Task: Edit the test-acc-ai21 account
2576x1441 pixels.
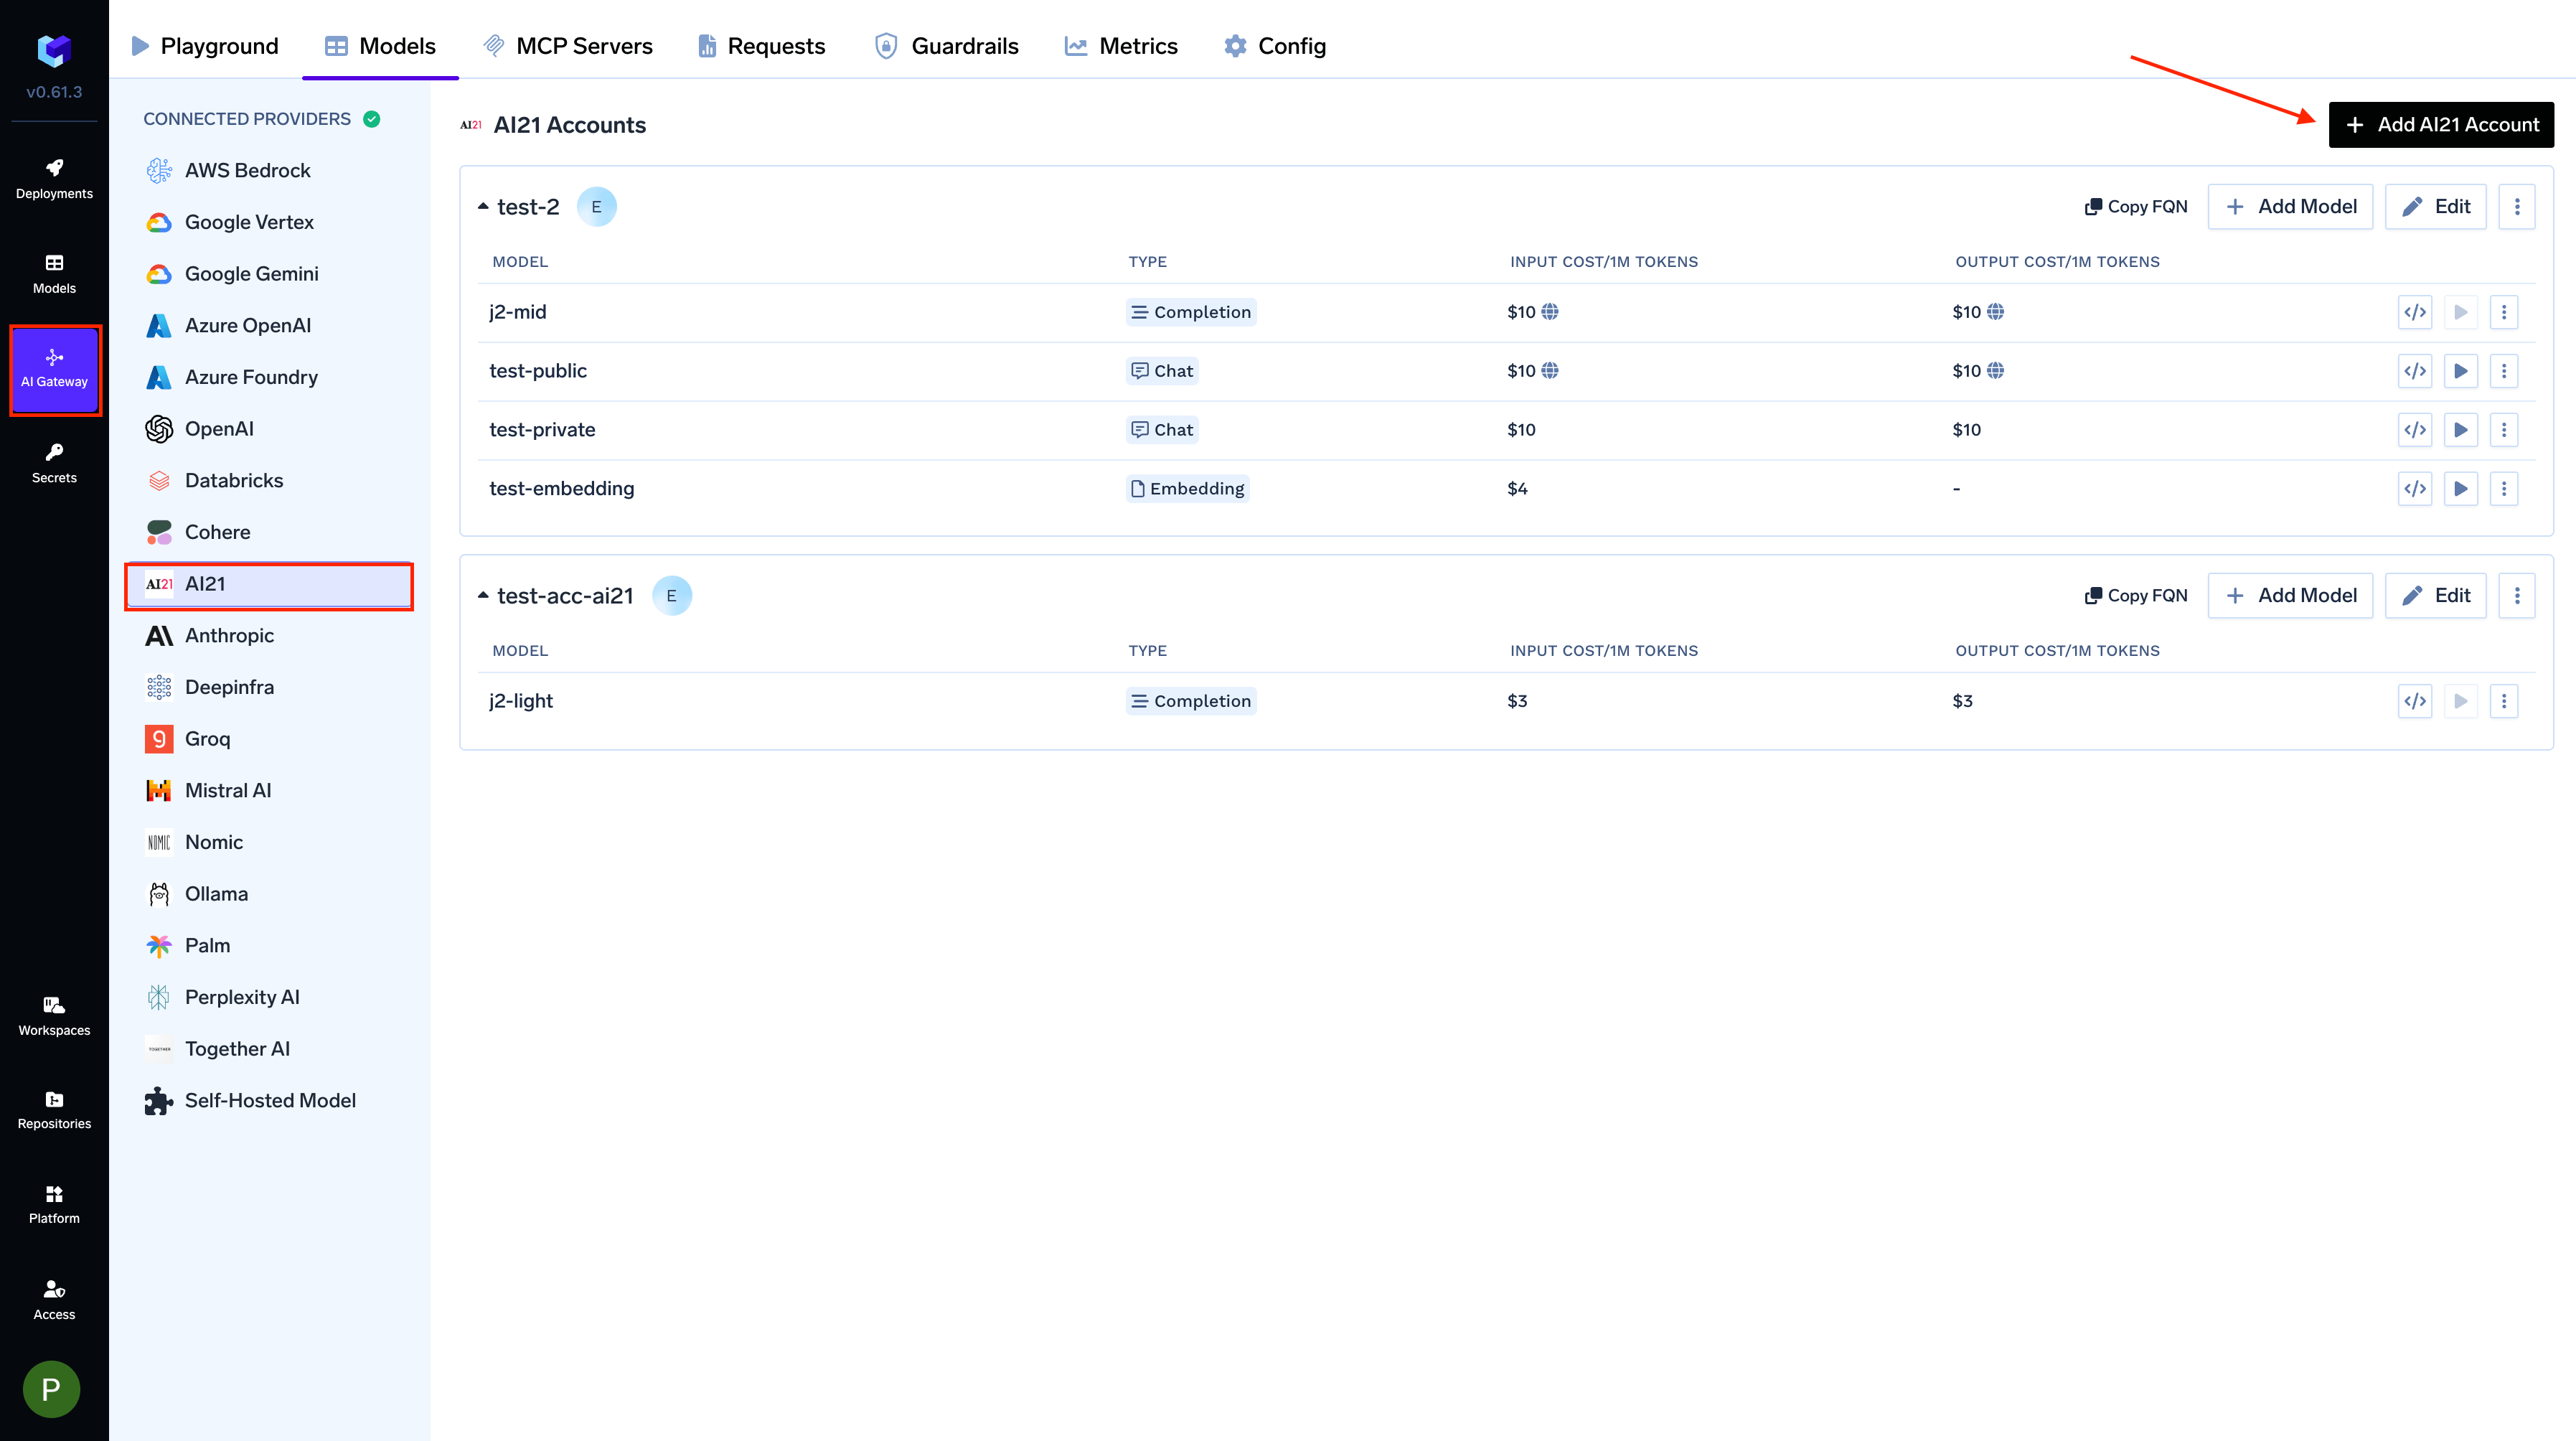Action: click(2435, 596)
